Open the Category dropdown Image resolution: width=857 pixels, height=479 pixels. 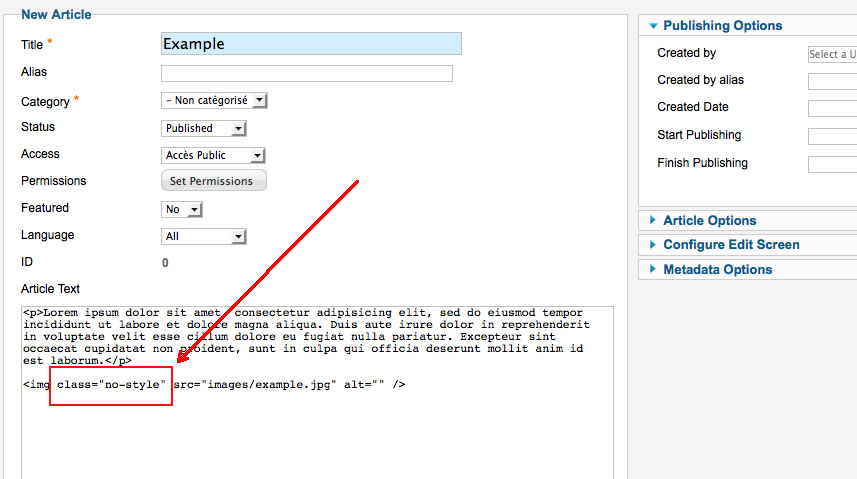(214, 100)
